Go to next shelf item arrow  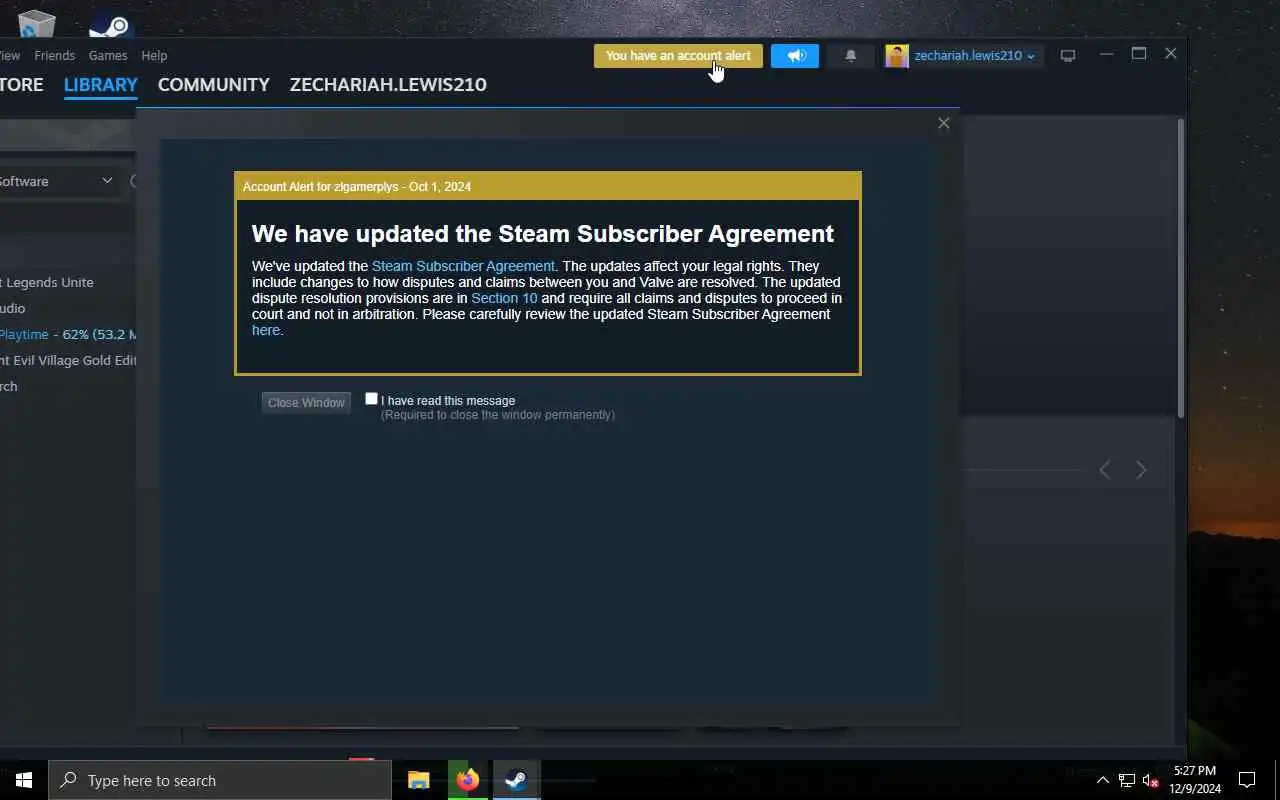(x=1141, y=470)
